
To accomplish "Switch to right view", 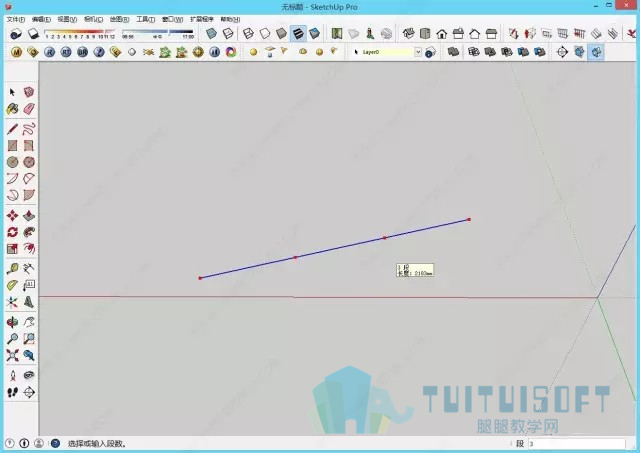I will click(458, 33).
